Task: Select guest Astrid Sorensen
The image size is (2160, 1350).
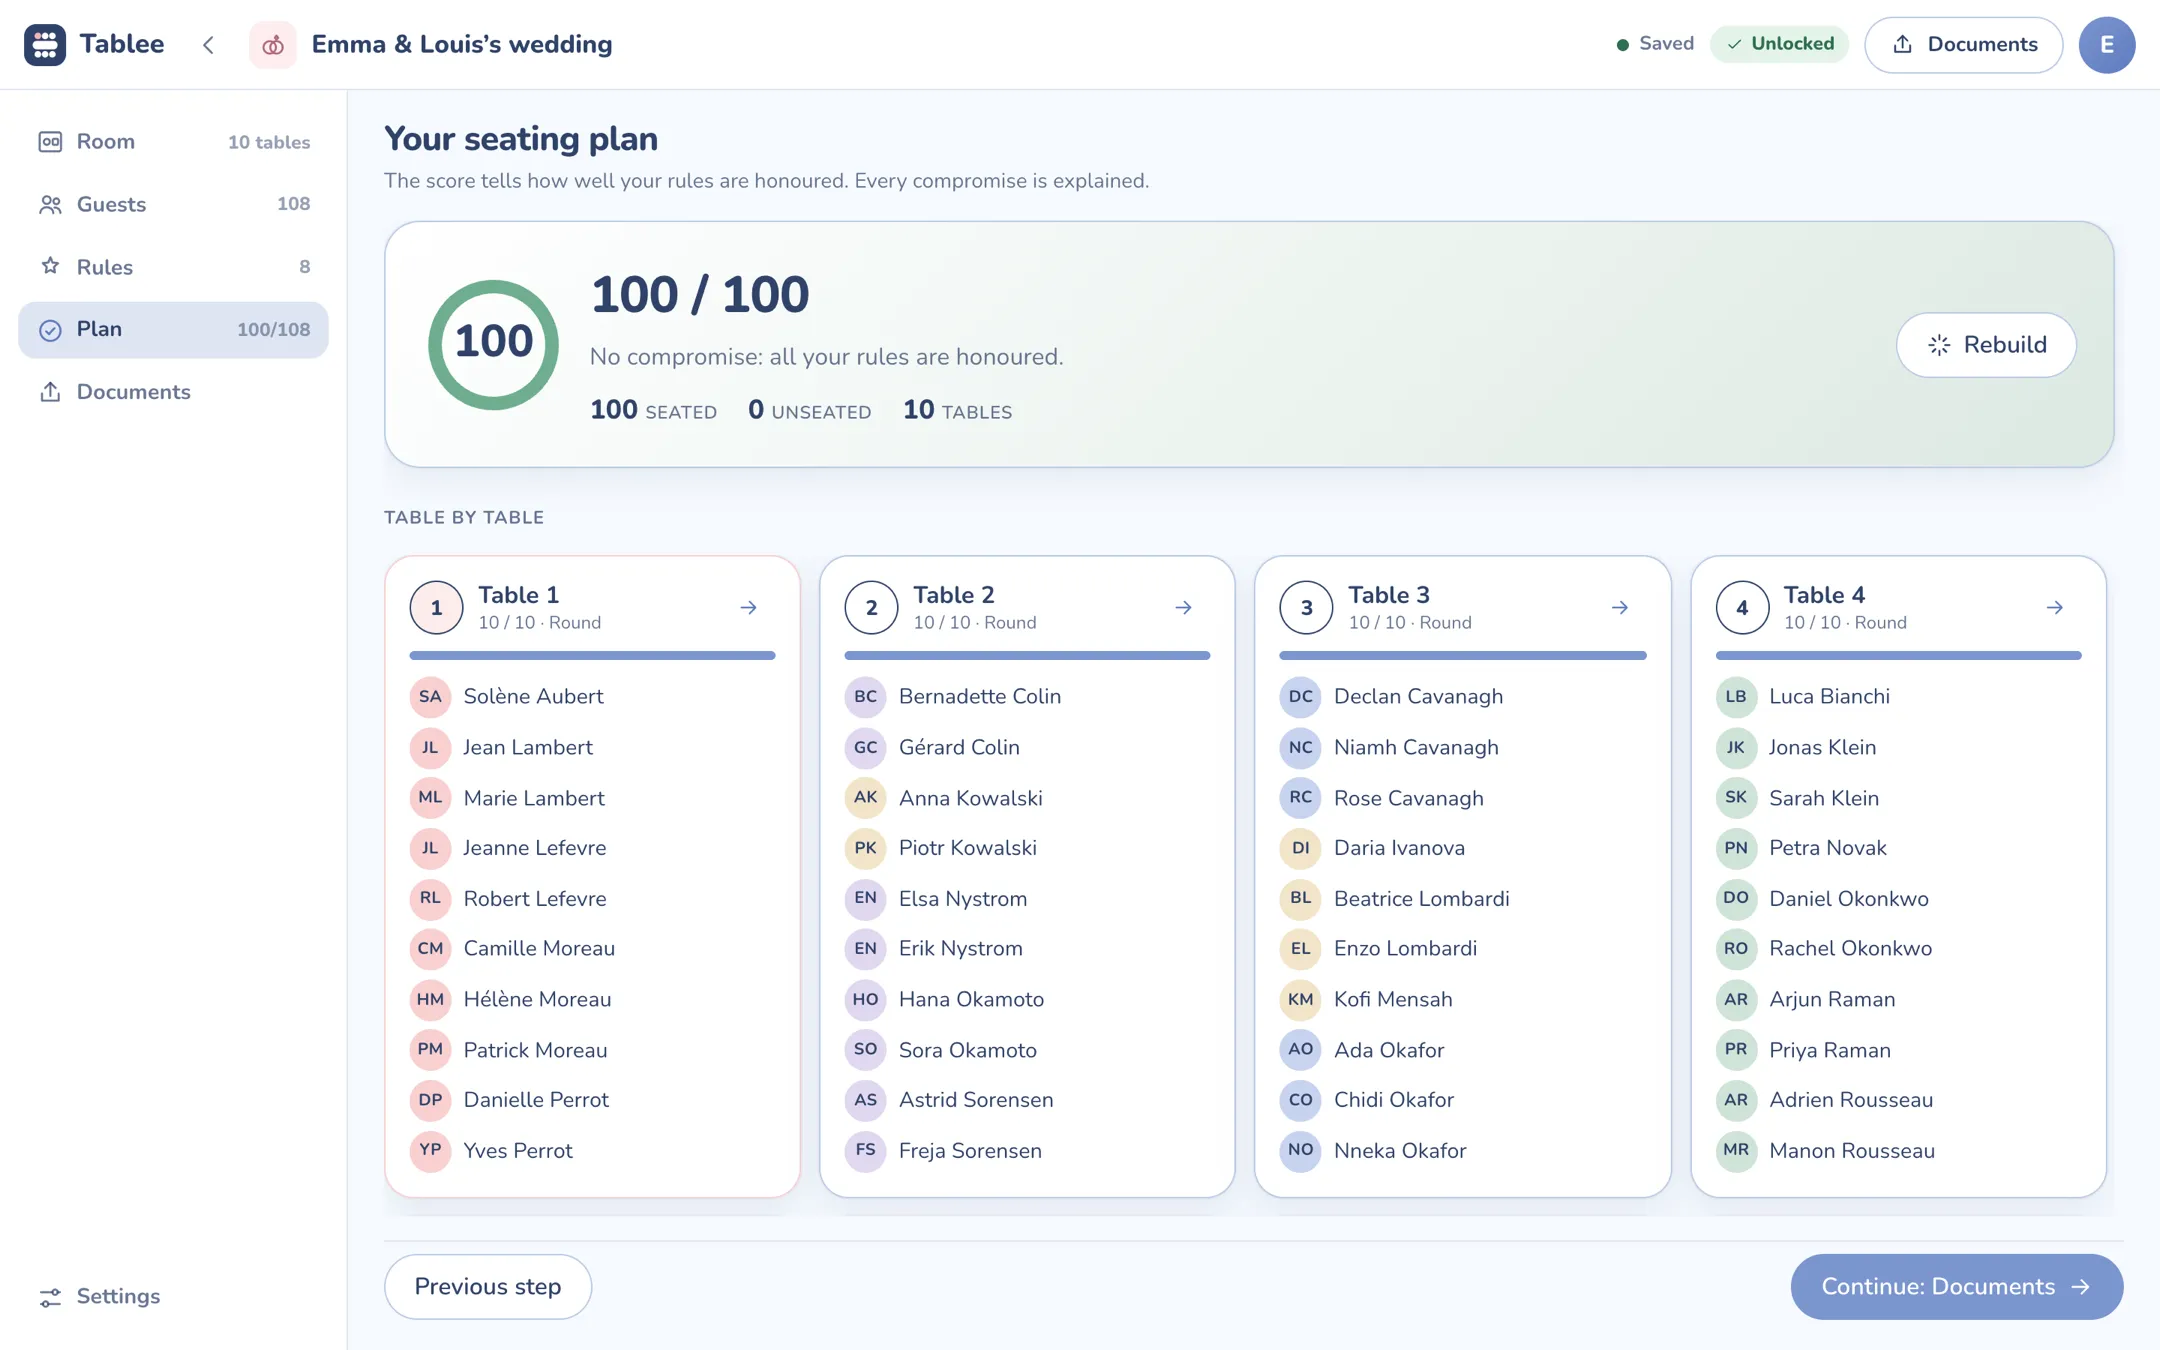Action: 1027,1100
